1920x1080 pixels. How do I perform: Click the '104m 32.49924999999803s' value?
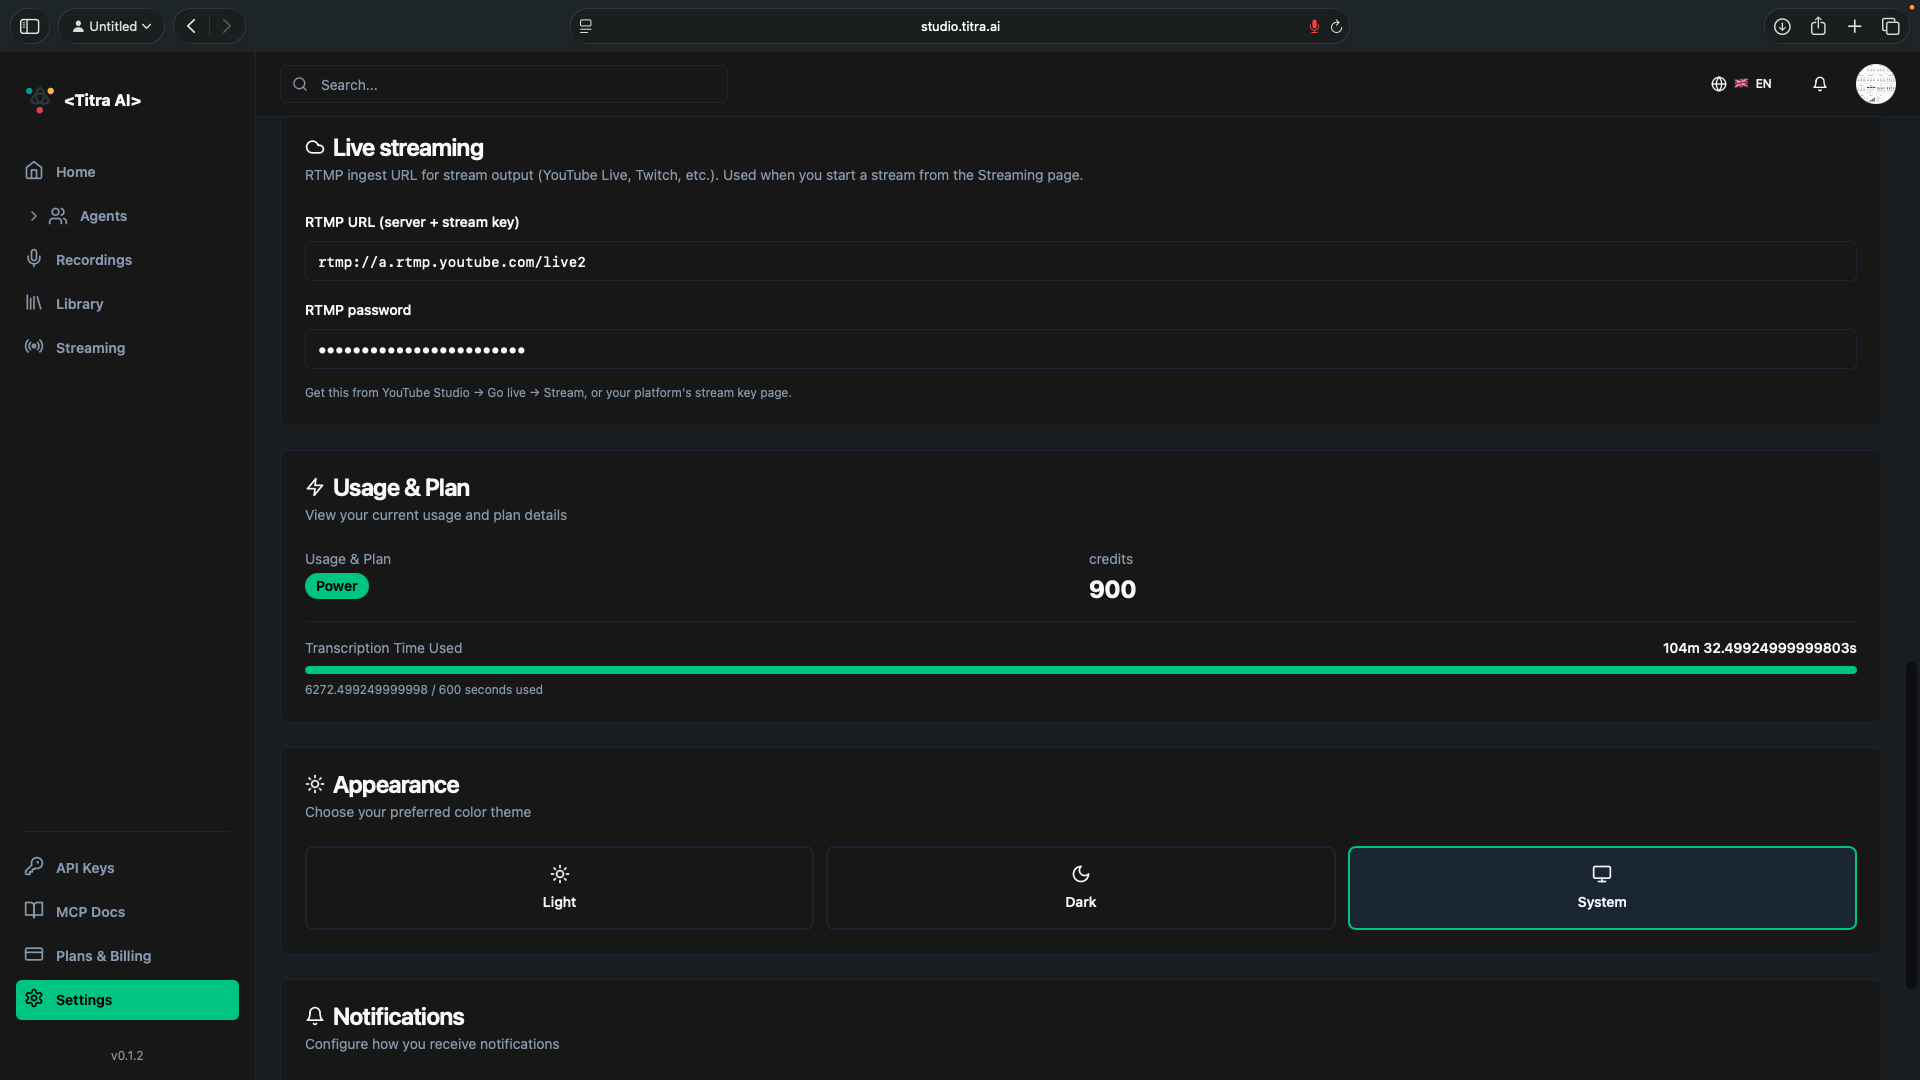coord(1759,648)
